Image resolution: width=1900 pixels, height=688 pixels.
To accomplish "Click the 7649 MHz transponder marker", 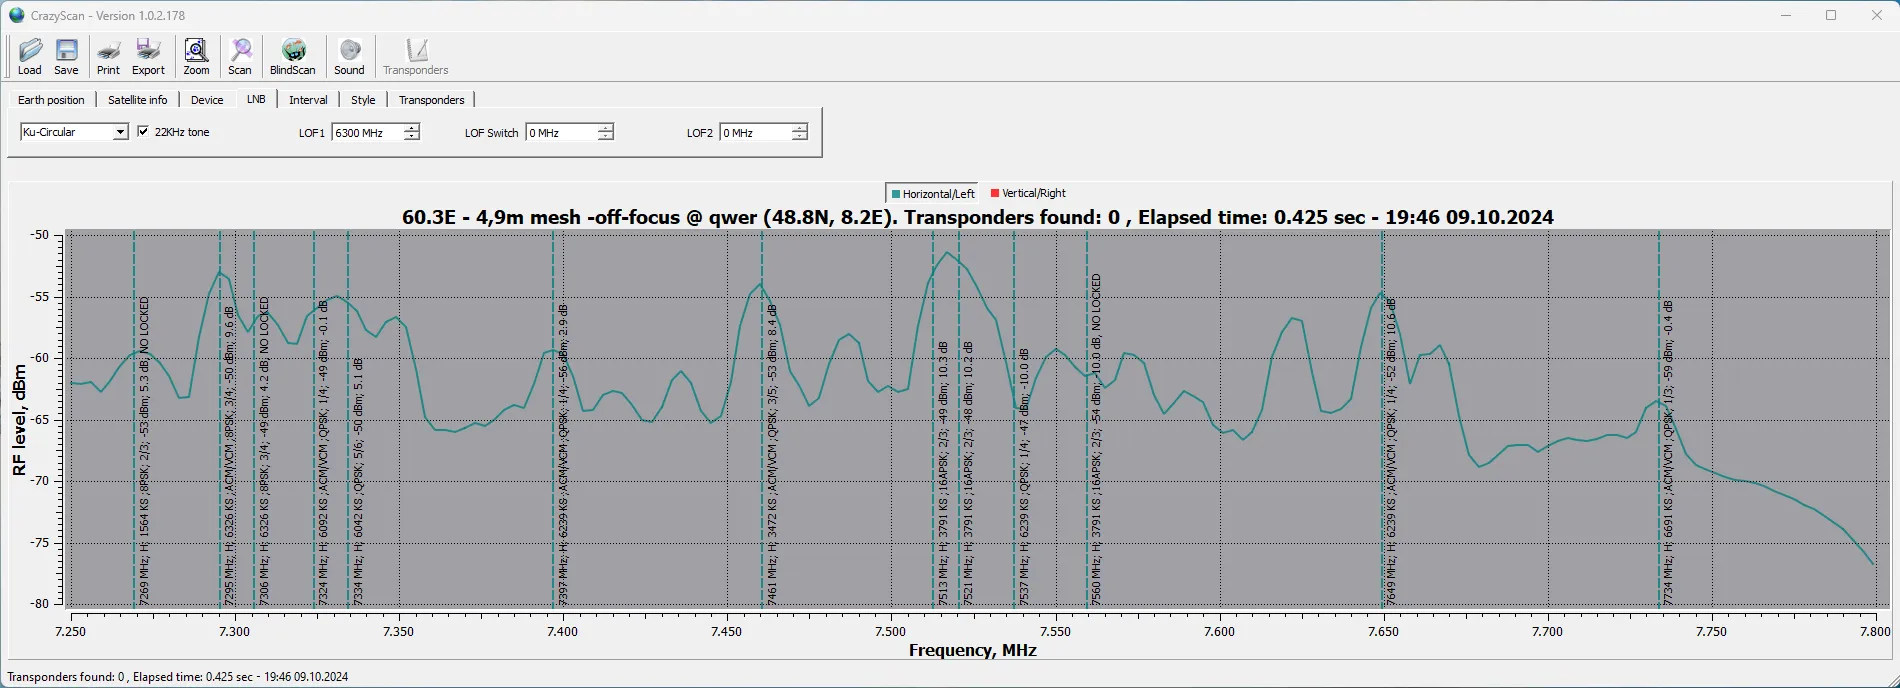I will (x=1383, y=450).
